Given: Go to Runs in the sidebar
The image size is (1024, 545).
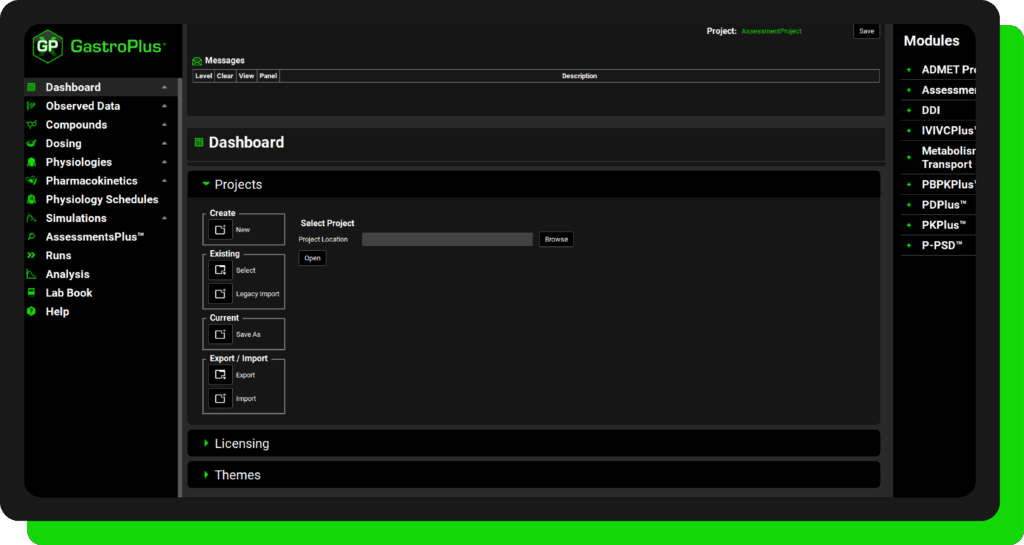Looking at the screenshot, I should 58,256.
